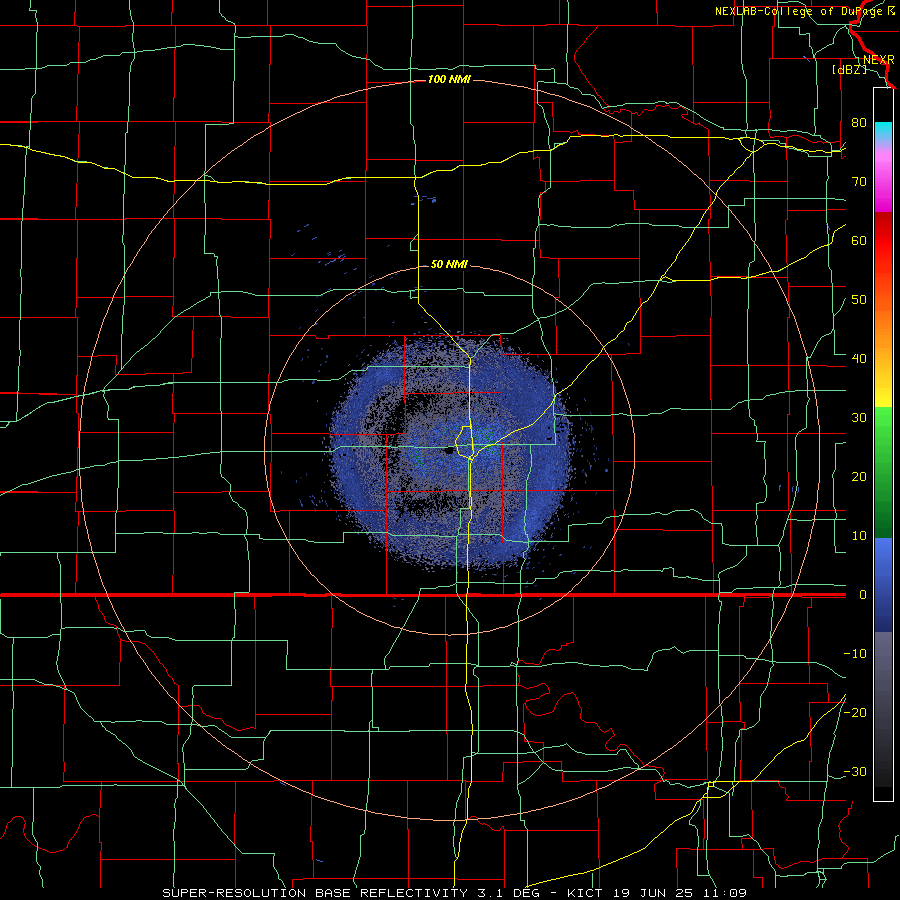
Task: Click the Super-Resolution Base Reflectivity caption
Action: [454, 893]
